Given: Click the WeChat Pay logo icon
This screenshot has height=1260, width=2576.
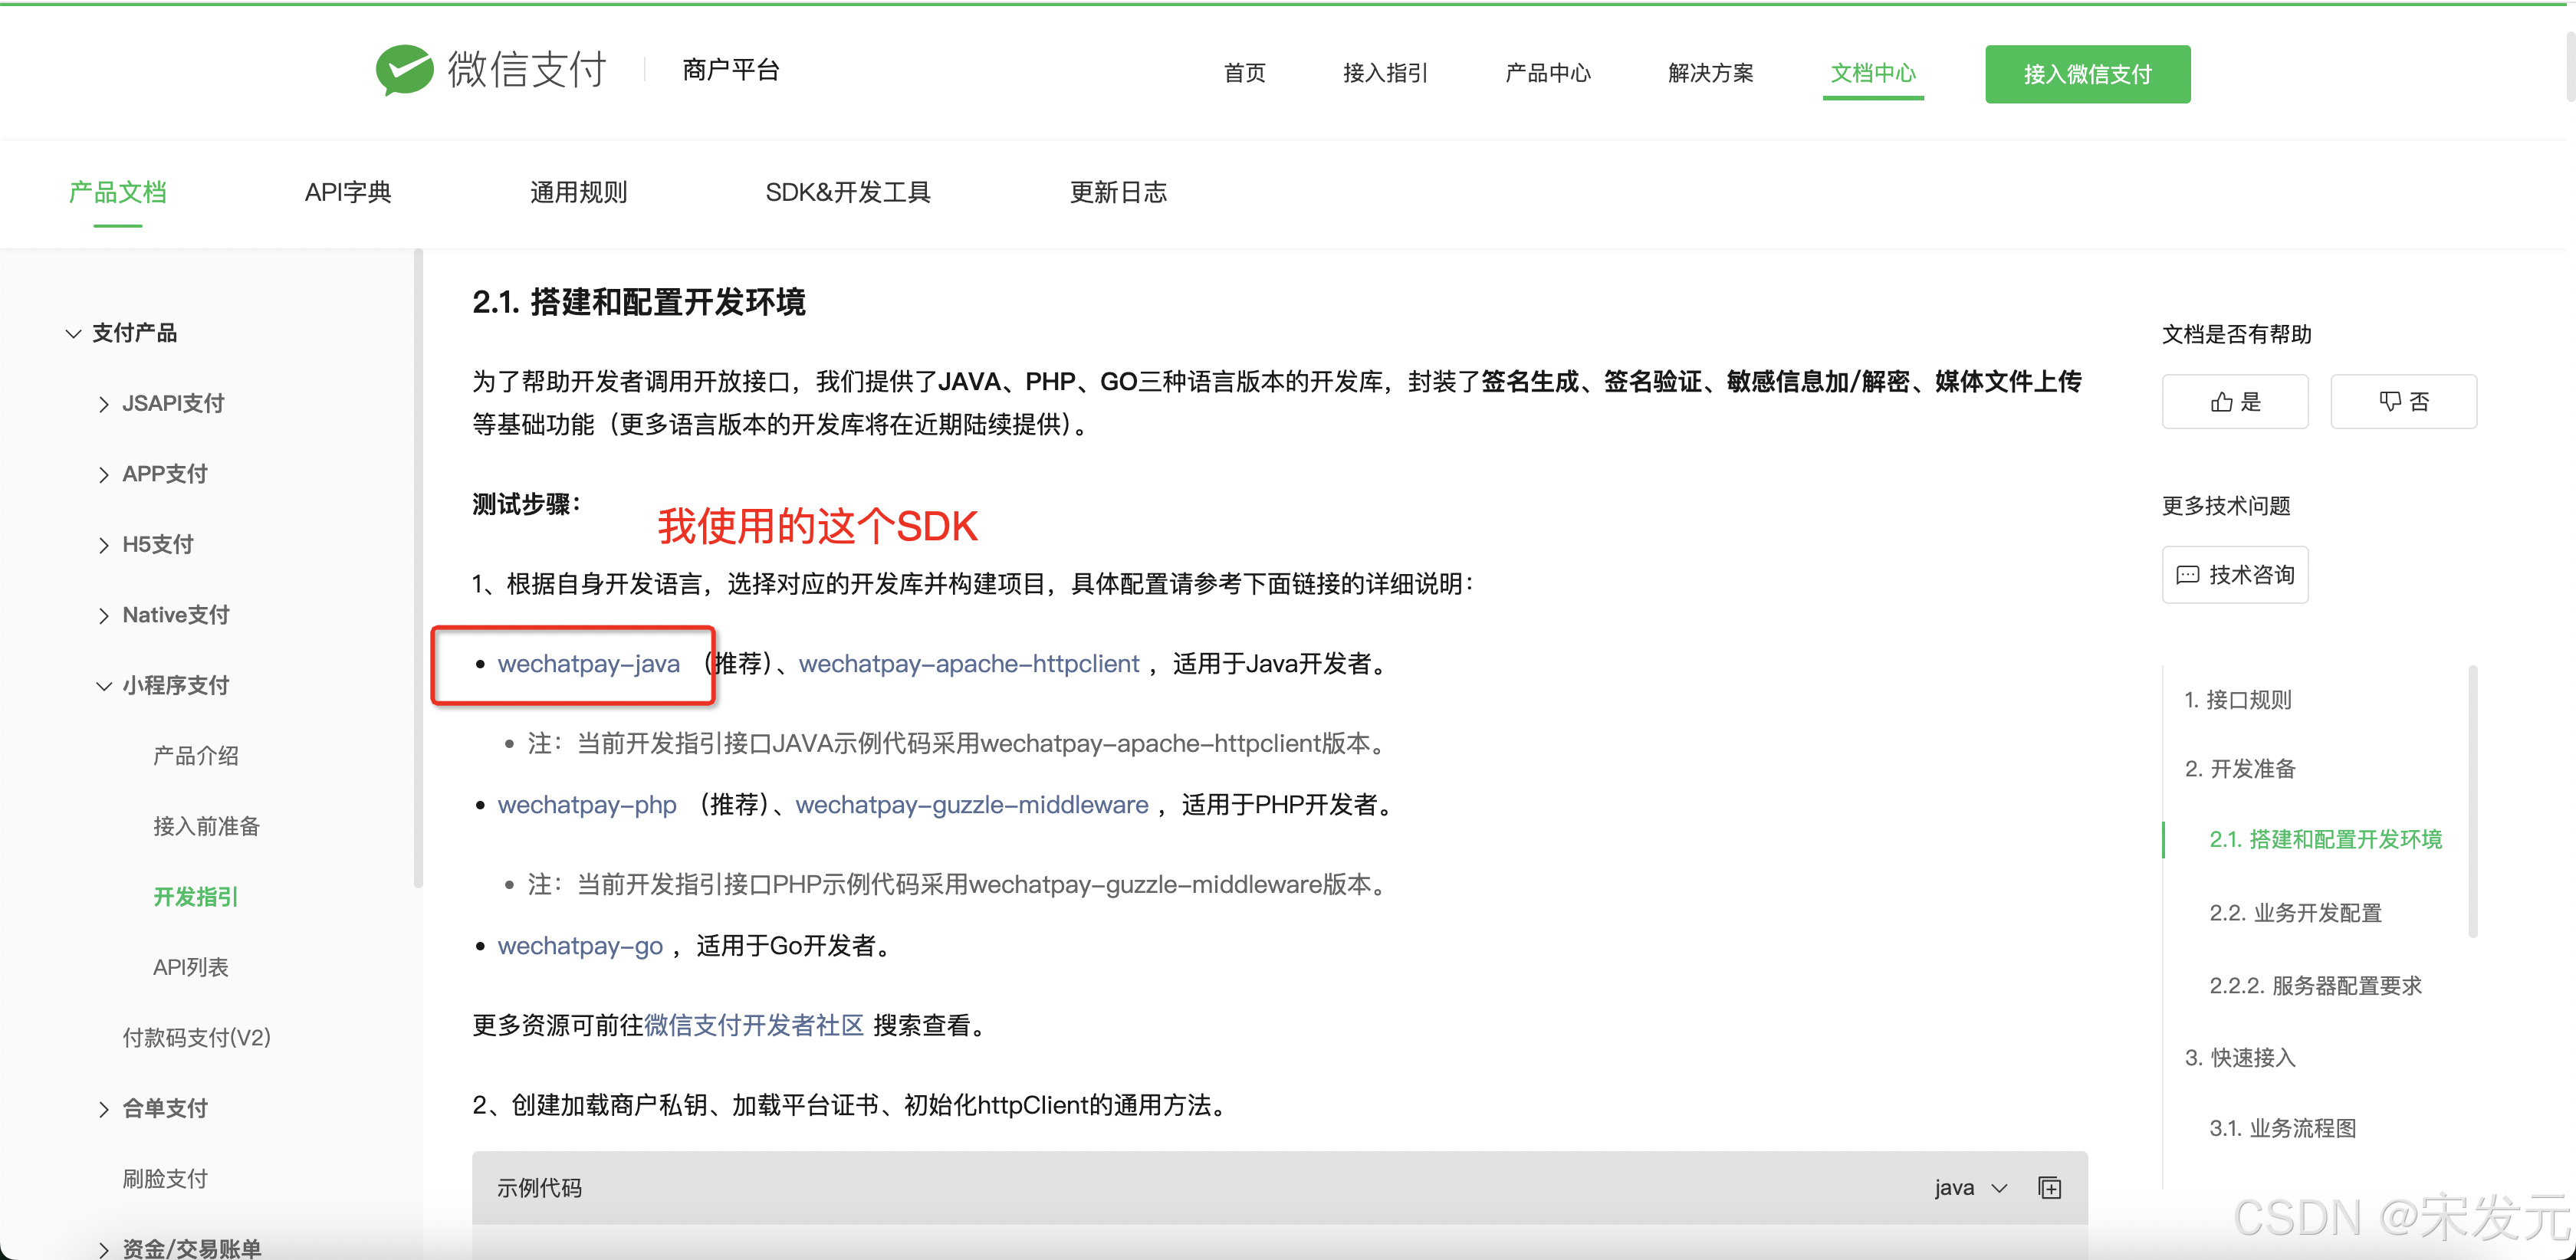Looking at the screenshot, I should pyautogui.click(x=404, y=70).
